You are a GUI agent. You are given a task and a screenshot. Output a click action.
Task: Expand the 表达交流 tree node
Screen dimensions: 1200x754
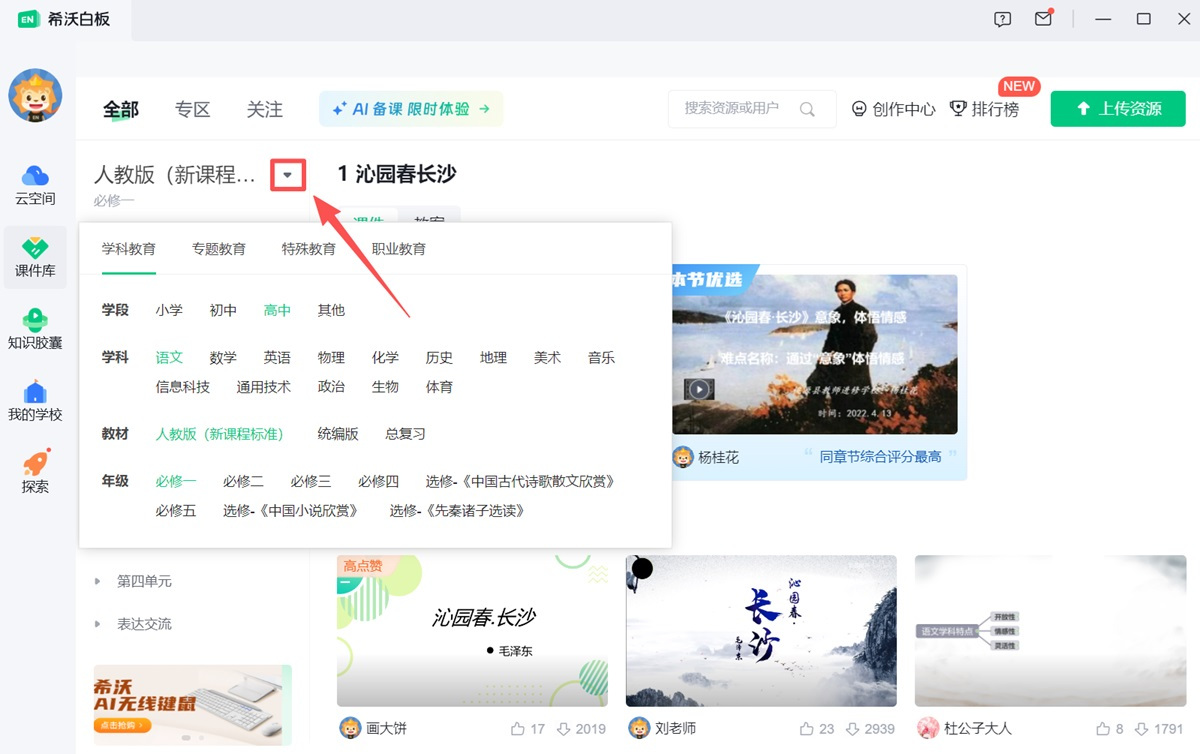pyautogui.click(x=98, y=624)
